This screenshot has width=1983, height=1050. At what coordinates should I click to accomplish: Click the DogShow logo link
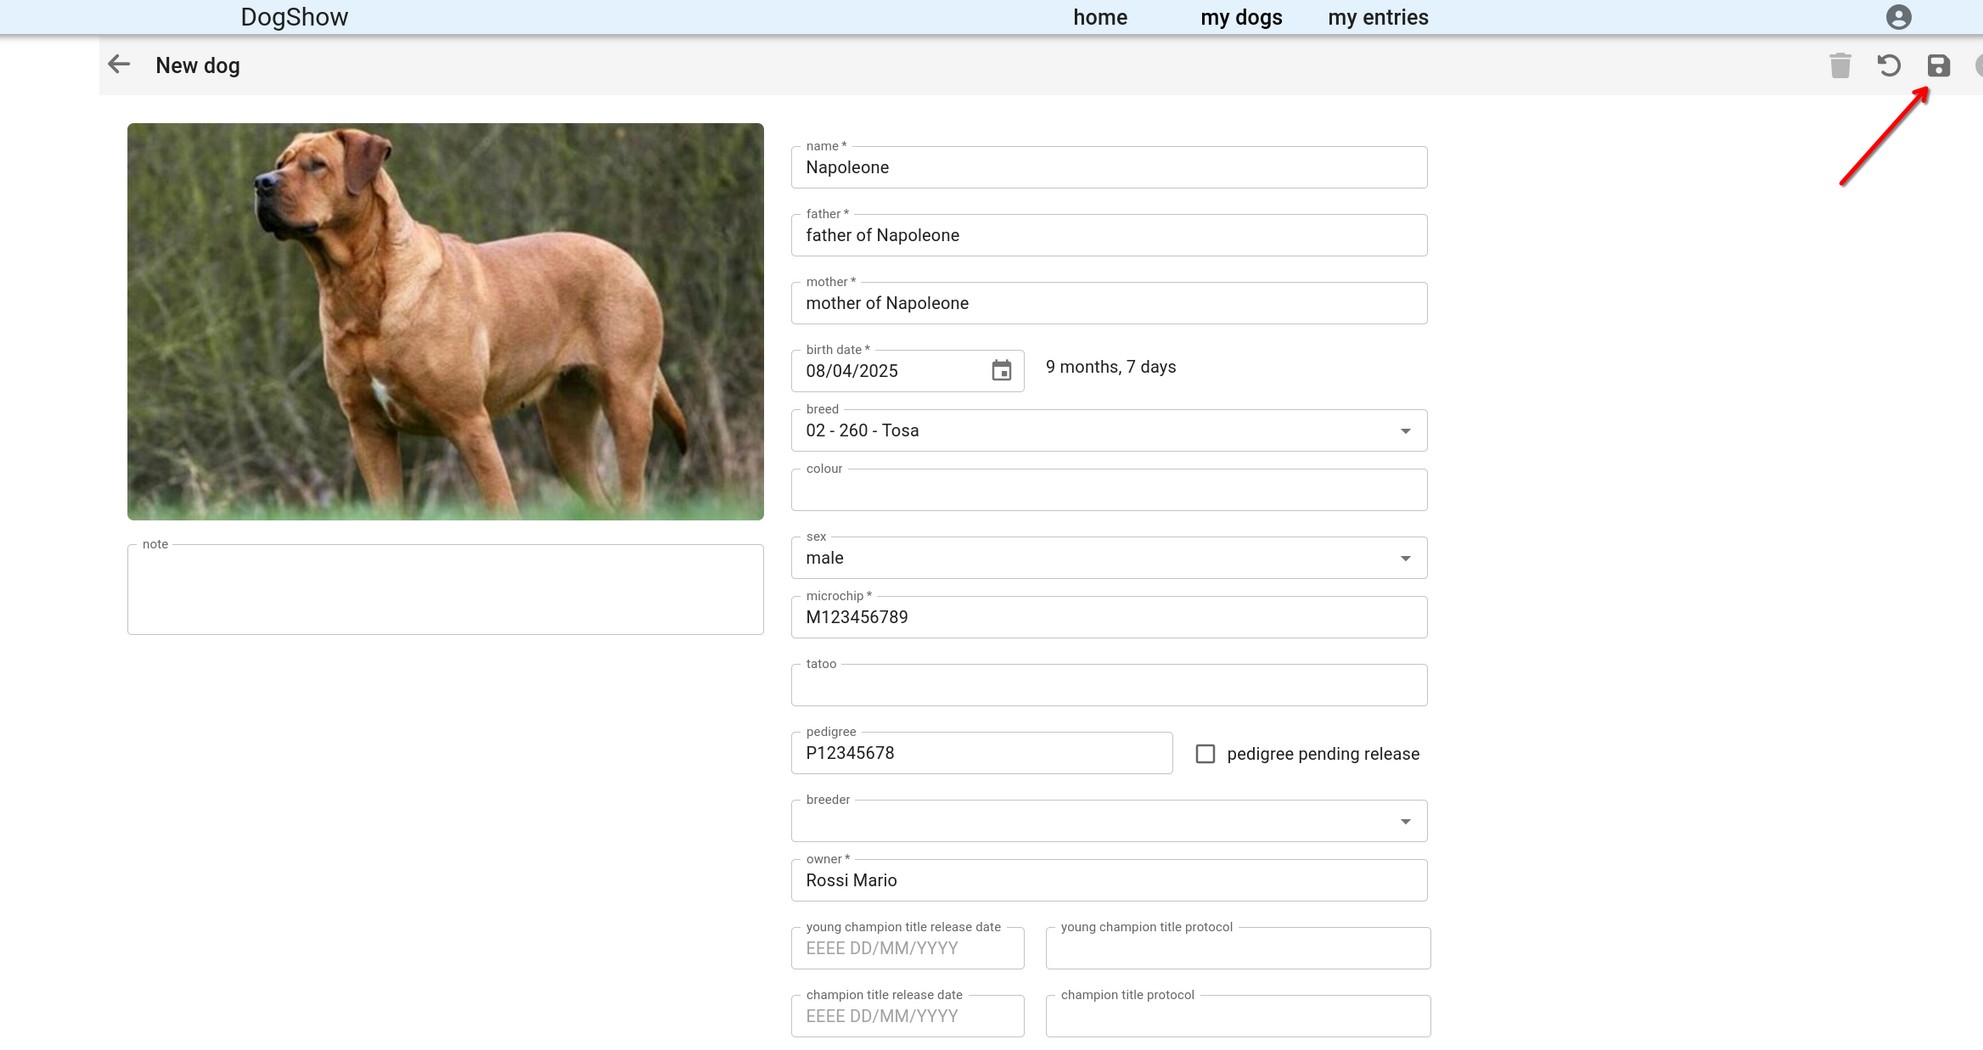pos(294,17)
